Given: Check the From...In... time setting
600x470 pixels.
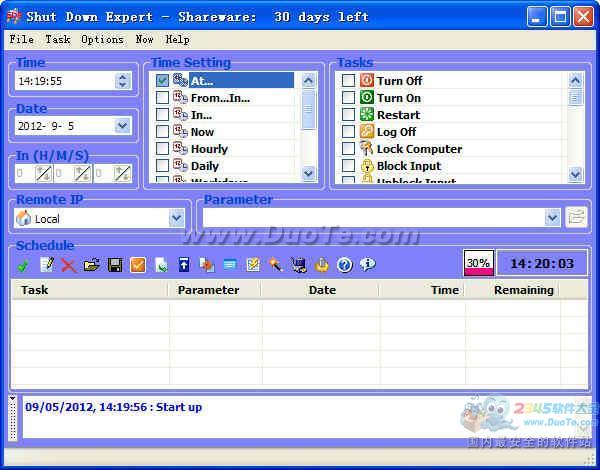Looking at the screenshot, I should click(x=162, y=98).
